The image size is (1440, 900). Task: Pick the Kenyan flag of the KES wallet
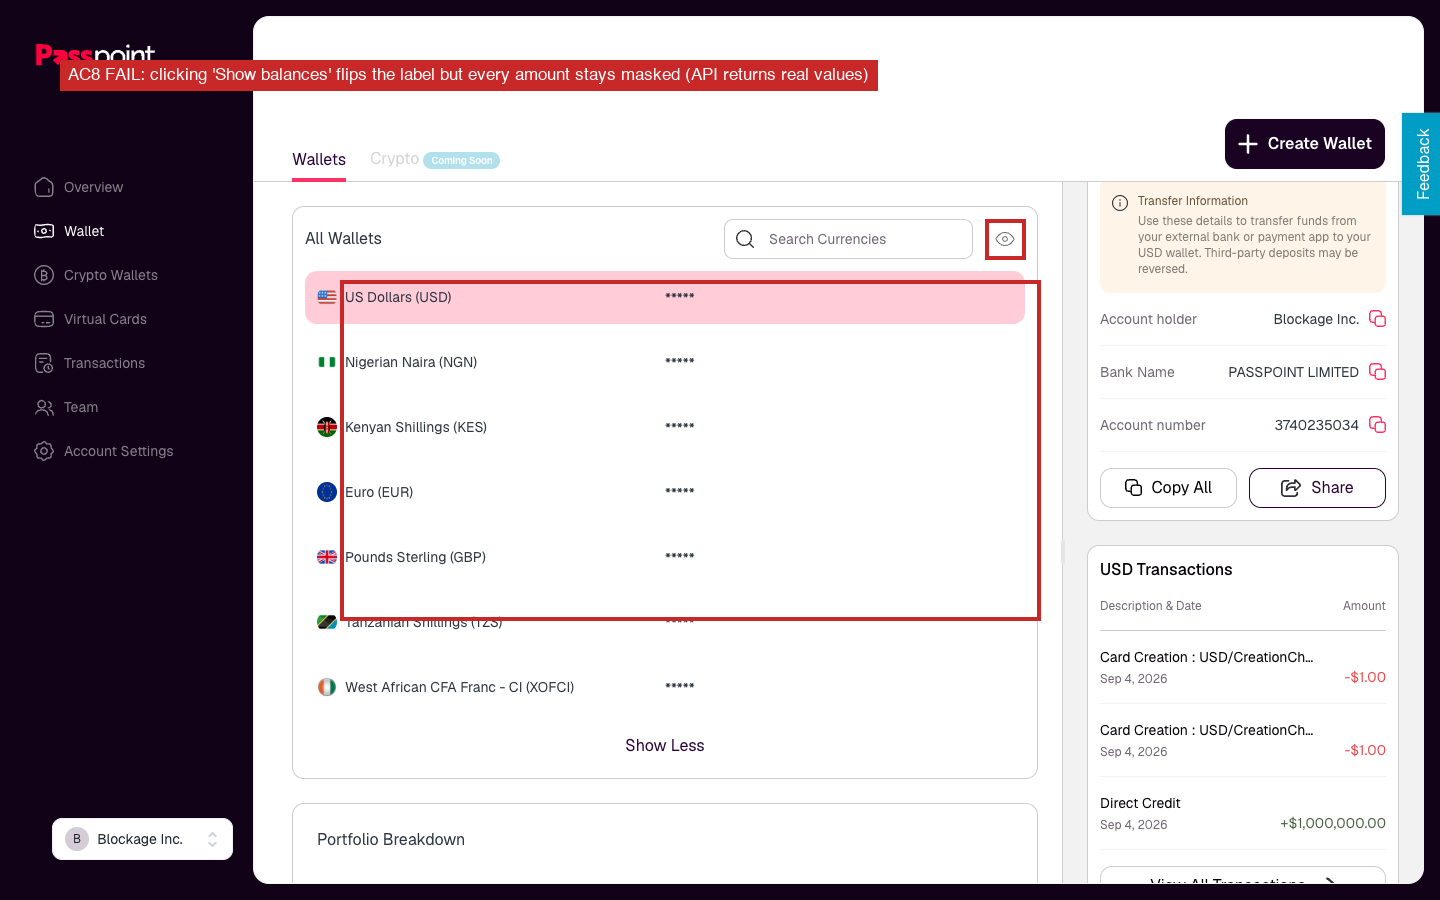(x=327, y=427)
